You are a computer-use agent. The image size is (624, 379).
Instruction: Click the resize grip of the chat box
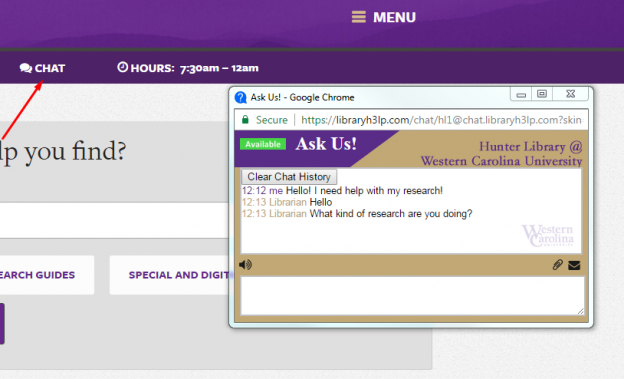(581, 311)
